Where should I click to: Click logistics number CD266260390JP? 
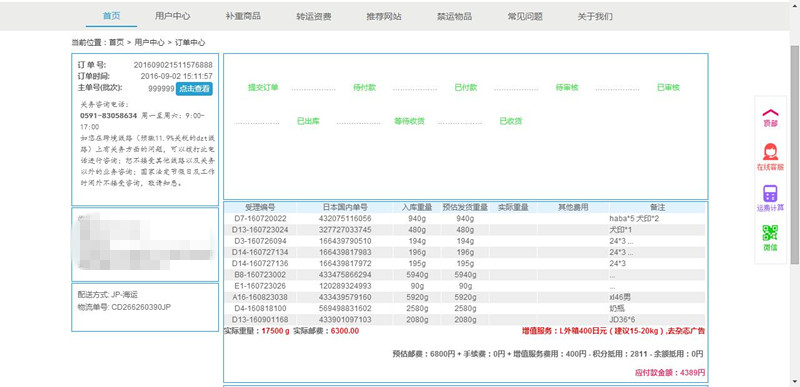pos(141,308)
